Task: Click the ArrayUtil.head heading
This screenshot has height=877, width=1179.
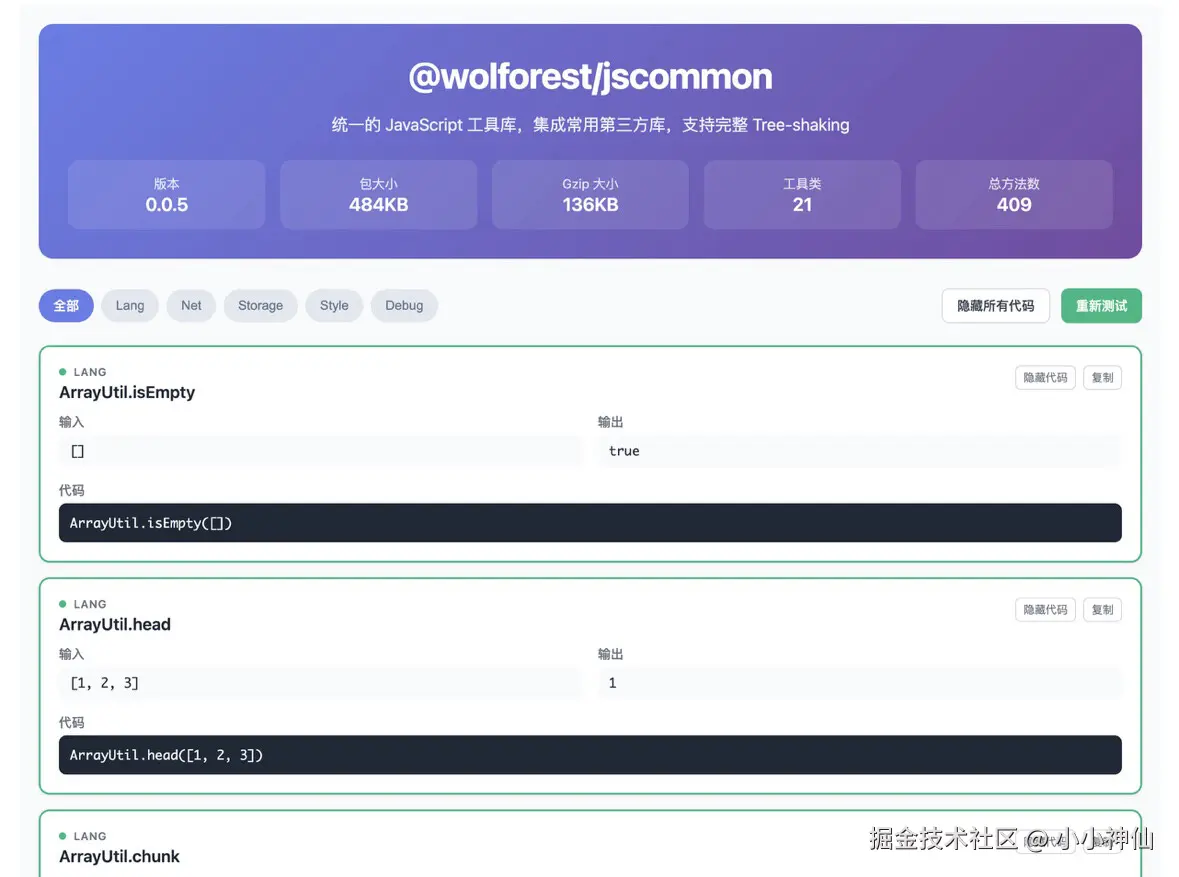Action: pos(115,624)
